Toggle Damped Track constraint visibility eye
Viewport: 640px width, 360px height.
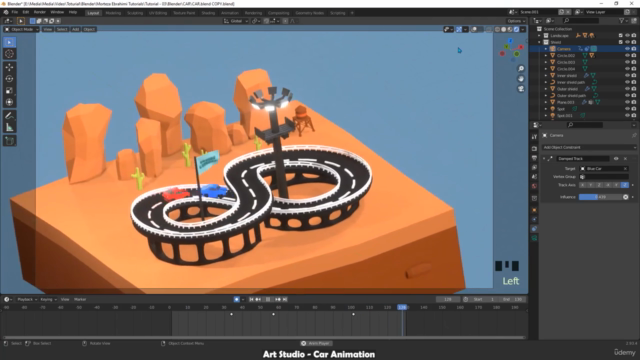[616, 158]
